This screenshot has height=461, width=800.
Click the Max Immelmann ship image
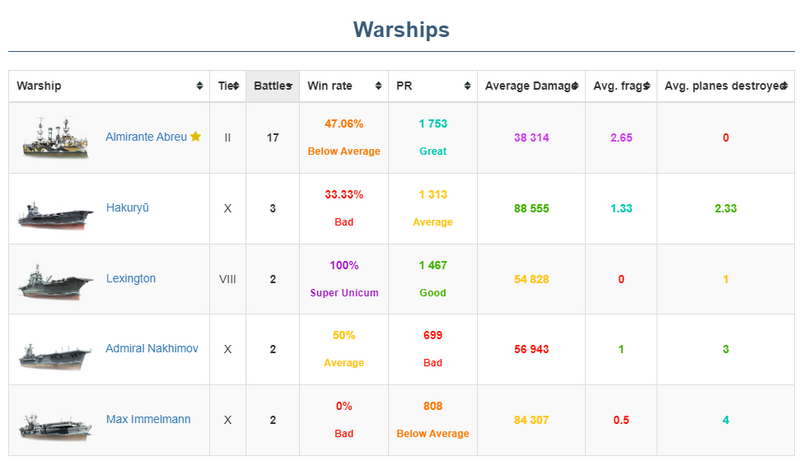tap(49, 421)
